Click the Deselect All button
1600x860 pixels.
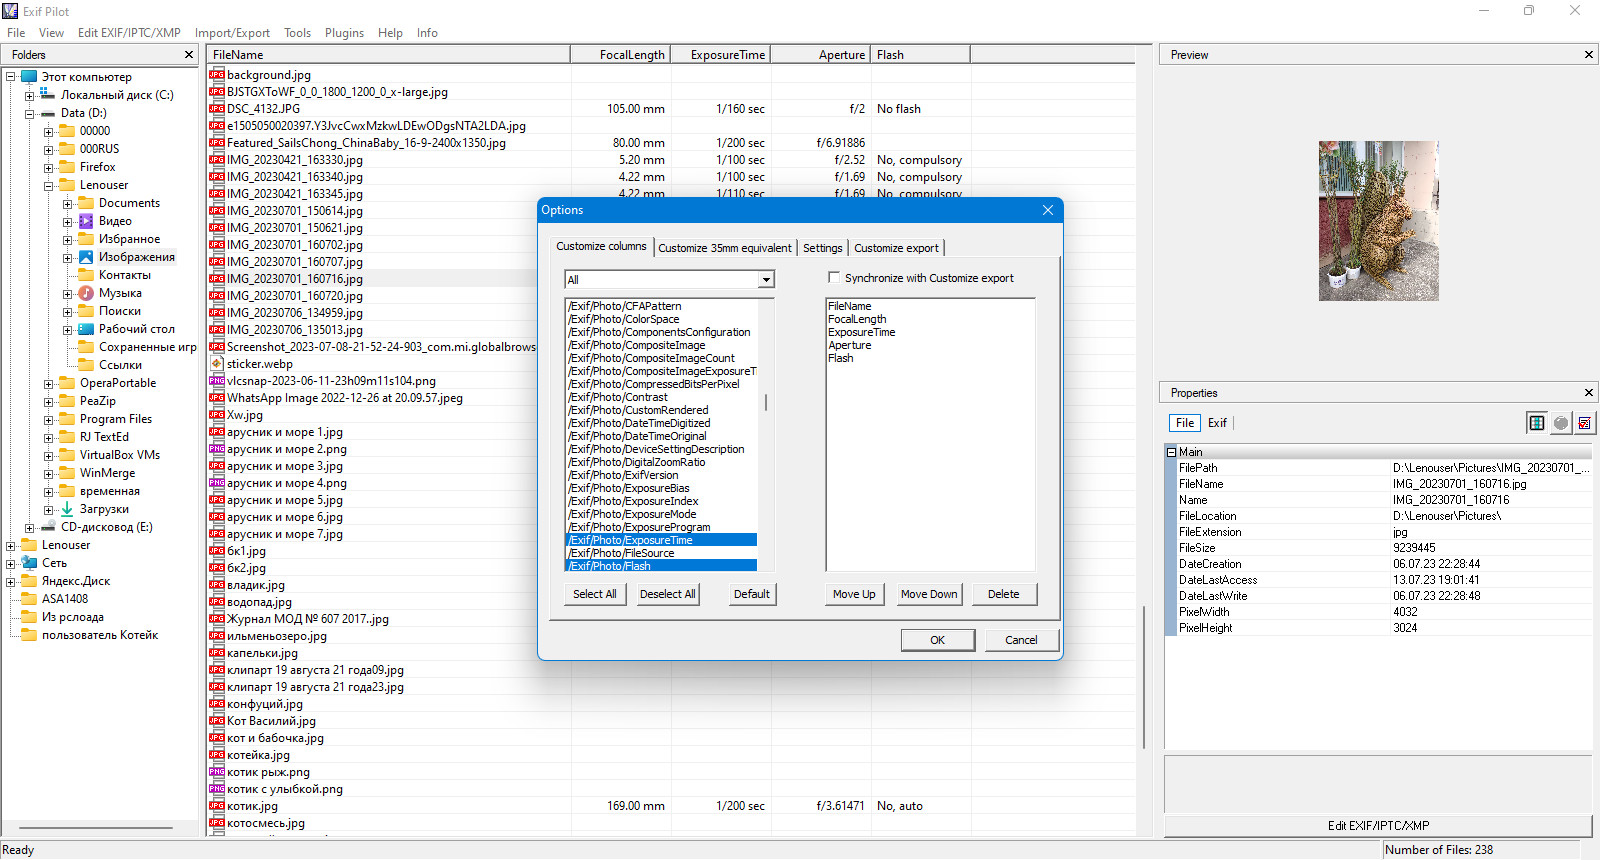point(668,594)
